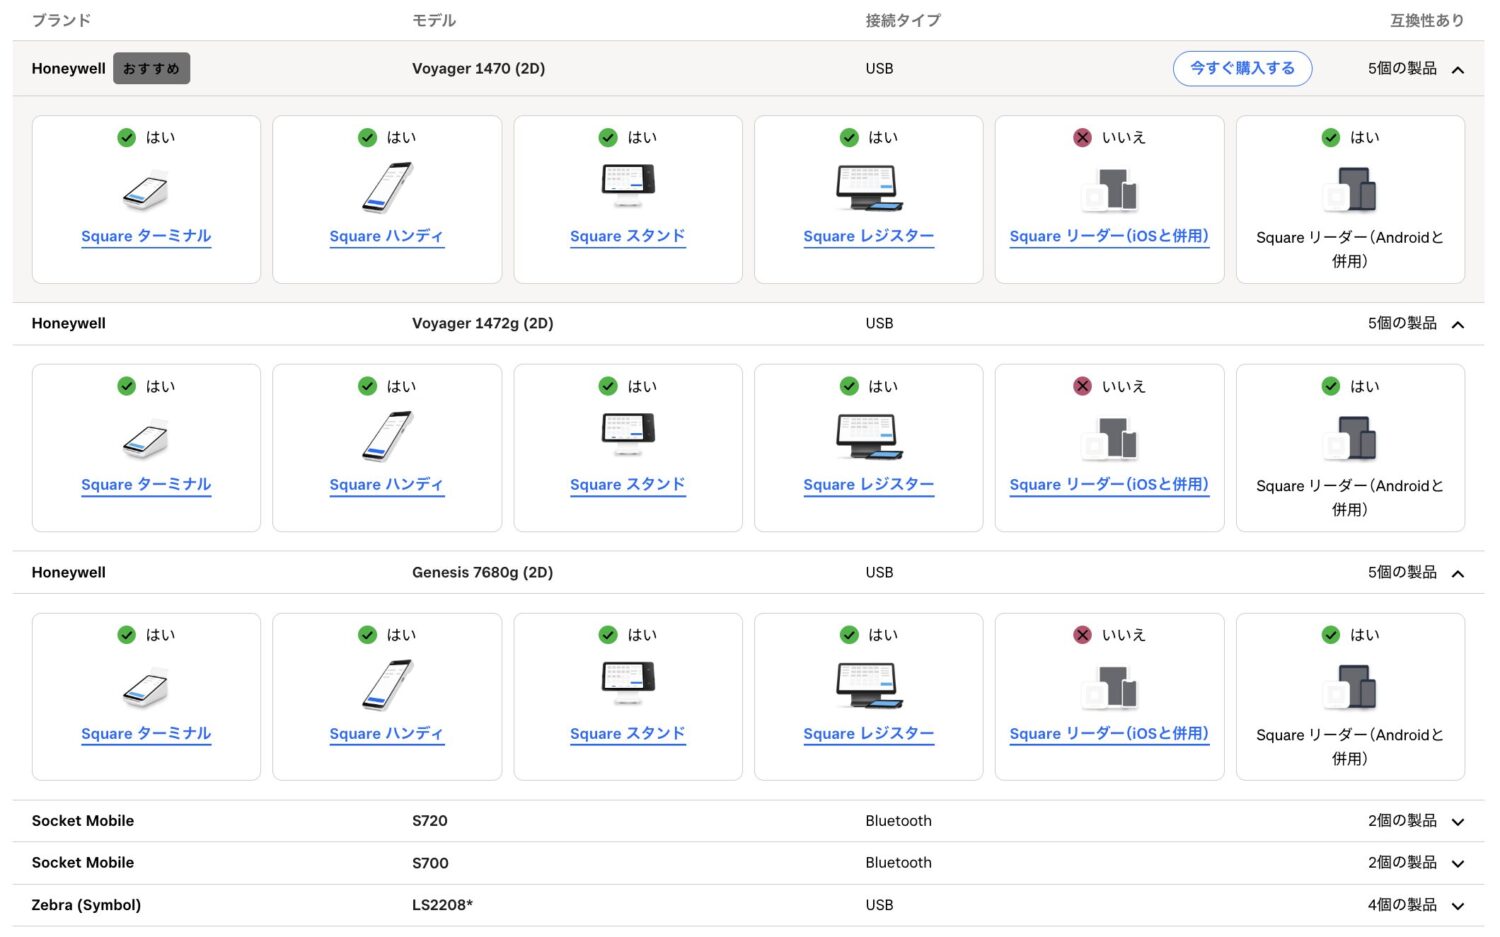Open Square ターミナル link under Voyager 1472g

click(x=146, y=485)
